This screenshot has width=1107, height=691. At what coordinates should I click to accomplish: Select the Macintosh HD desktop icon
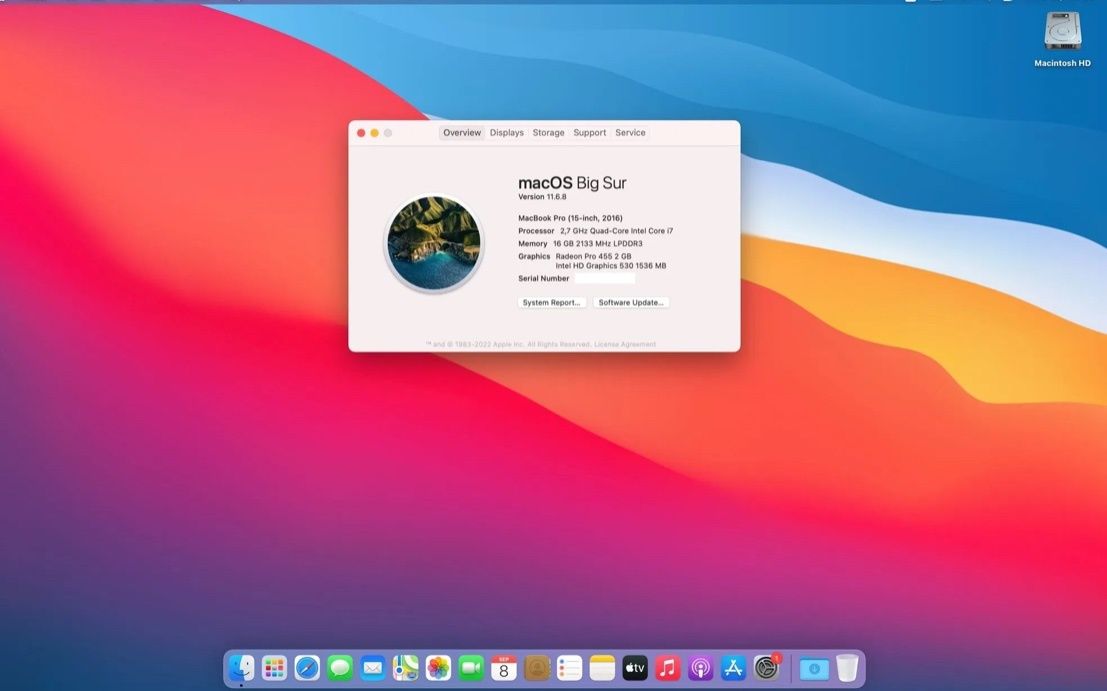pyautogui.click(x=1063, y=39)
